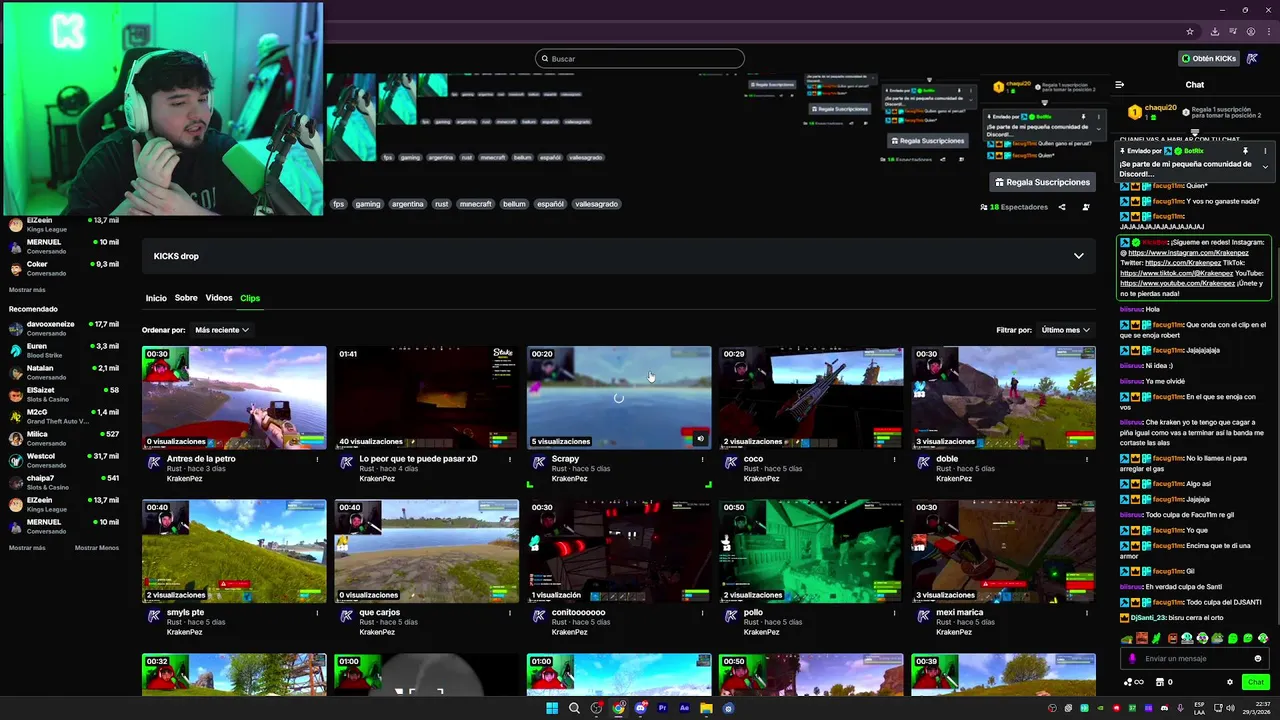The height and width of the screenshot is (720, 1280).
Task: Open Más reciente sort dropdown
Action: [221, 330]
